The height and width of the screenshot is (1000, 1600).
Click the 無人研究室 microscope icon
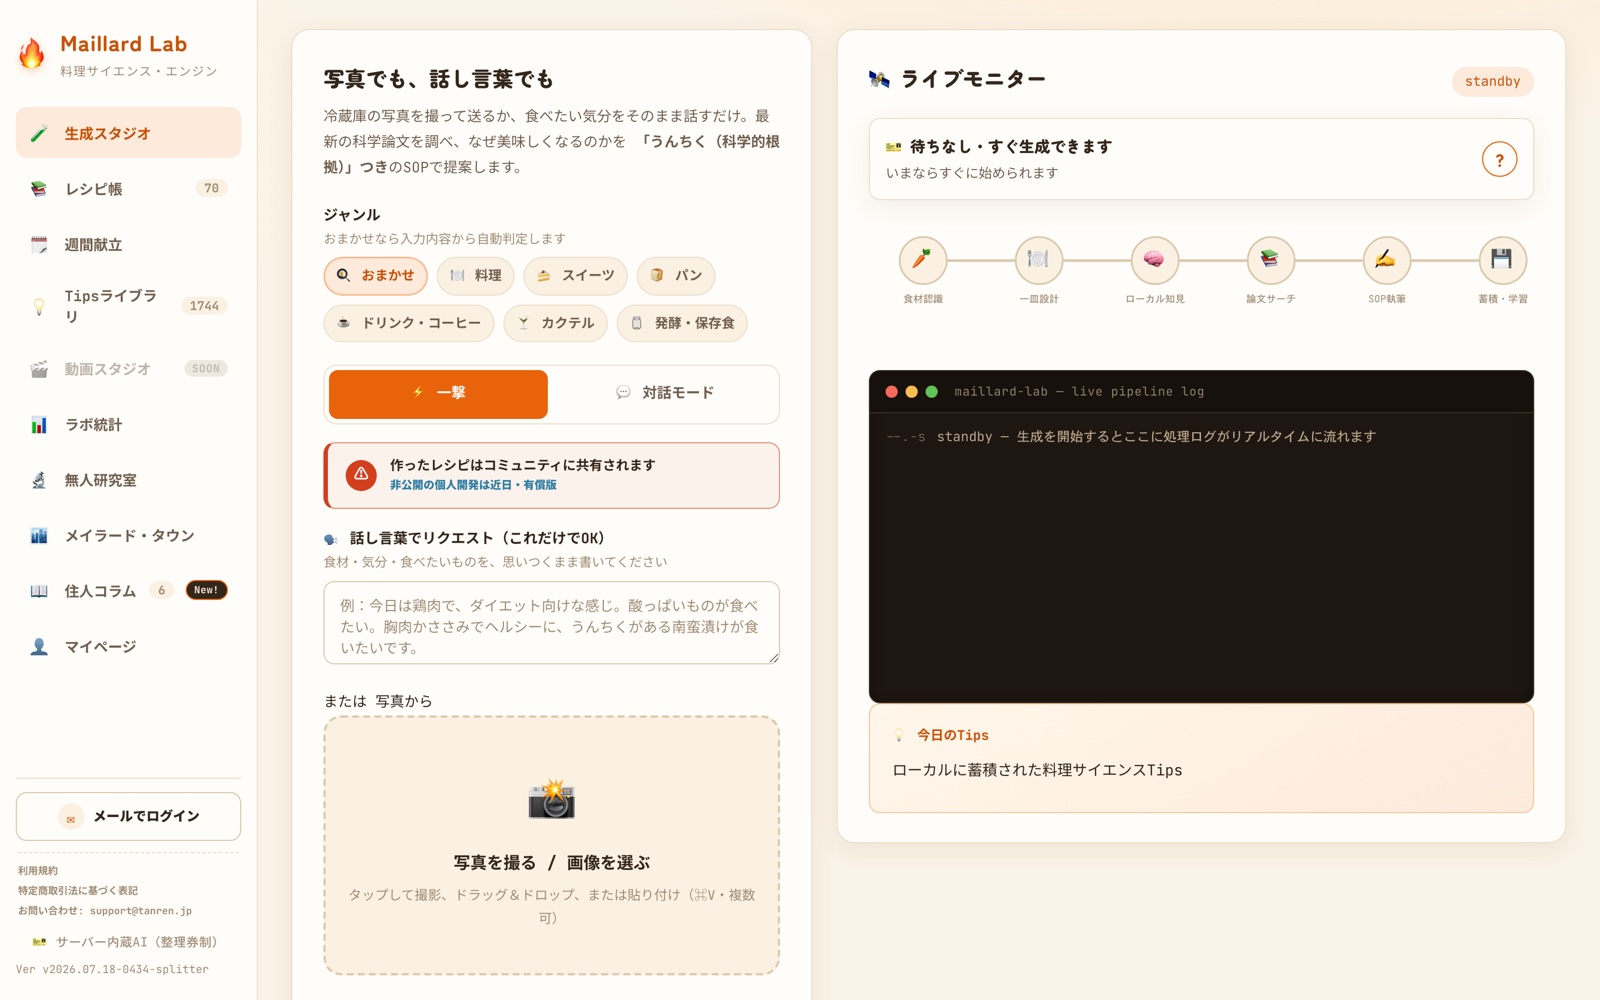pyautogui.click(x=39, y=480)
